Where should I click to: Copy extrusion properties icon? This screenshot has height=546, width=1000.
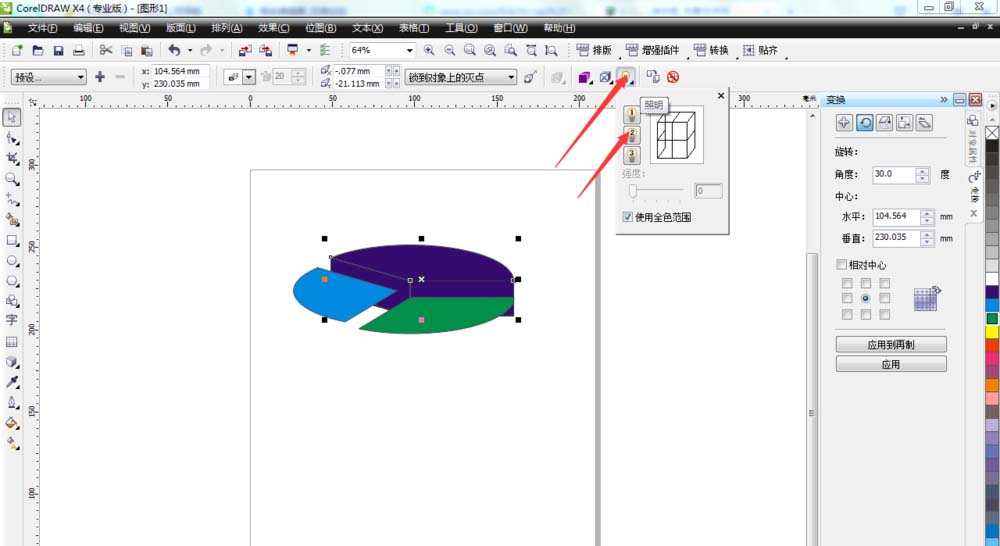652,77
